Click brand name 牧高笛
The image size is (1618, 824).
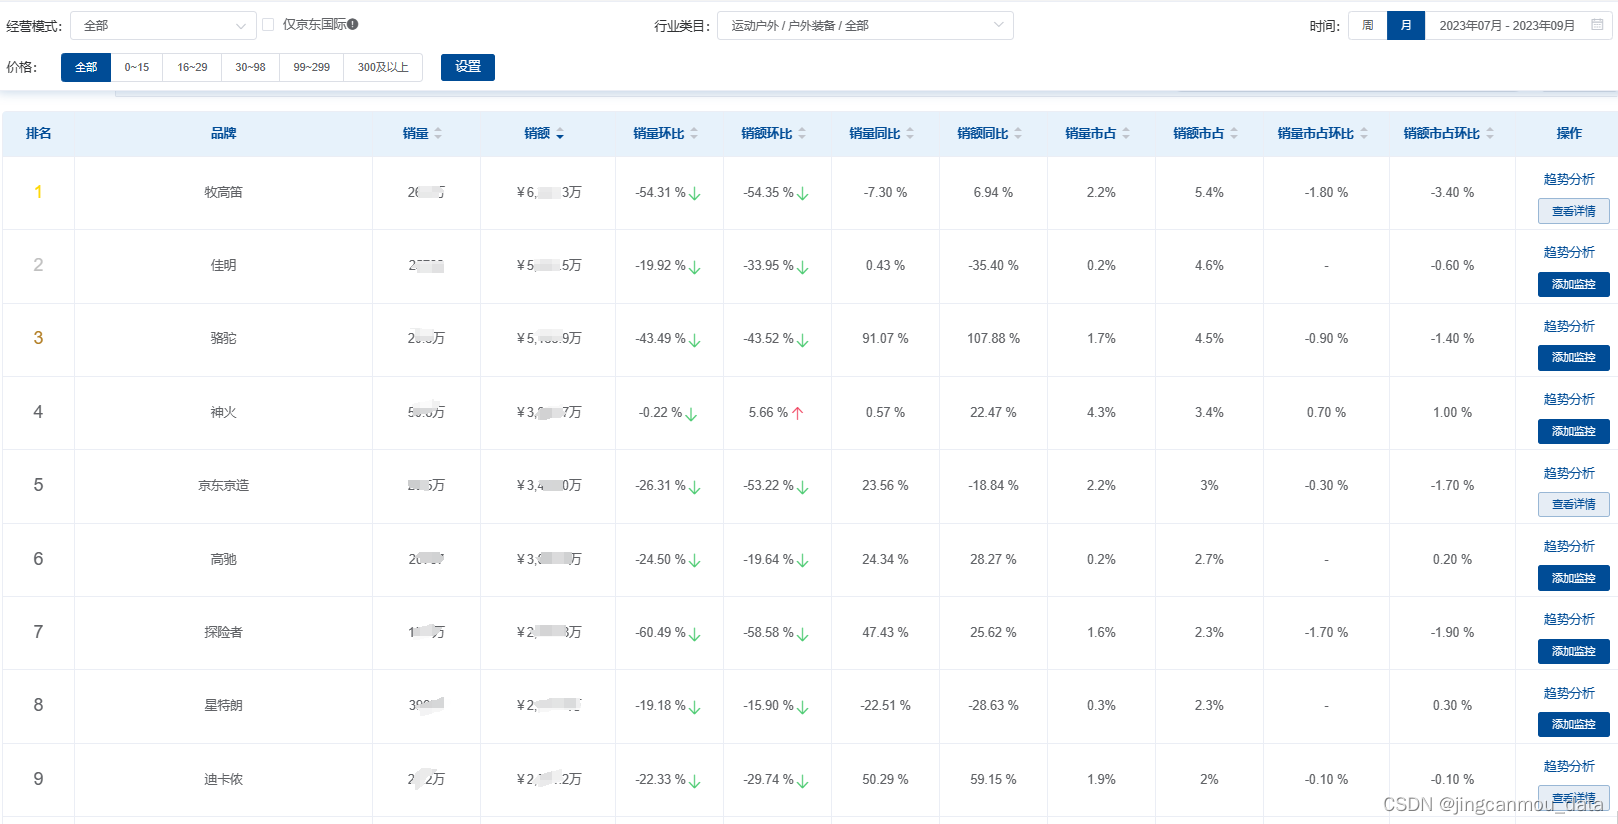223,192
